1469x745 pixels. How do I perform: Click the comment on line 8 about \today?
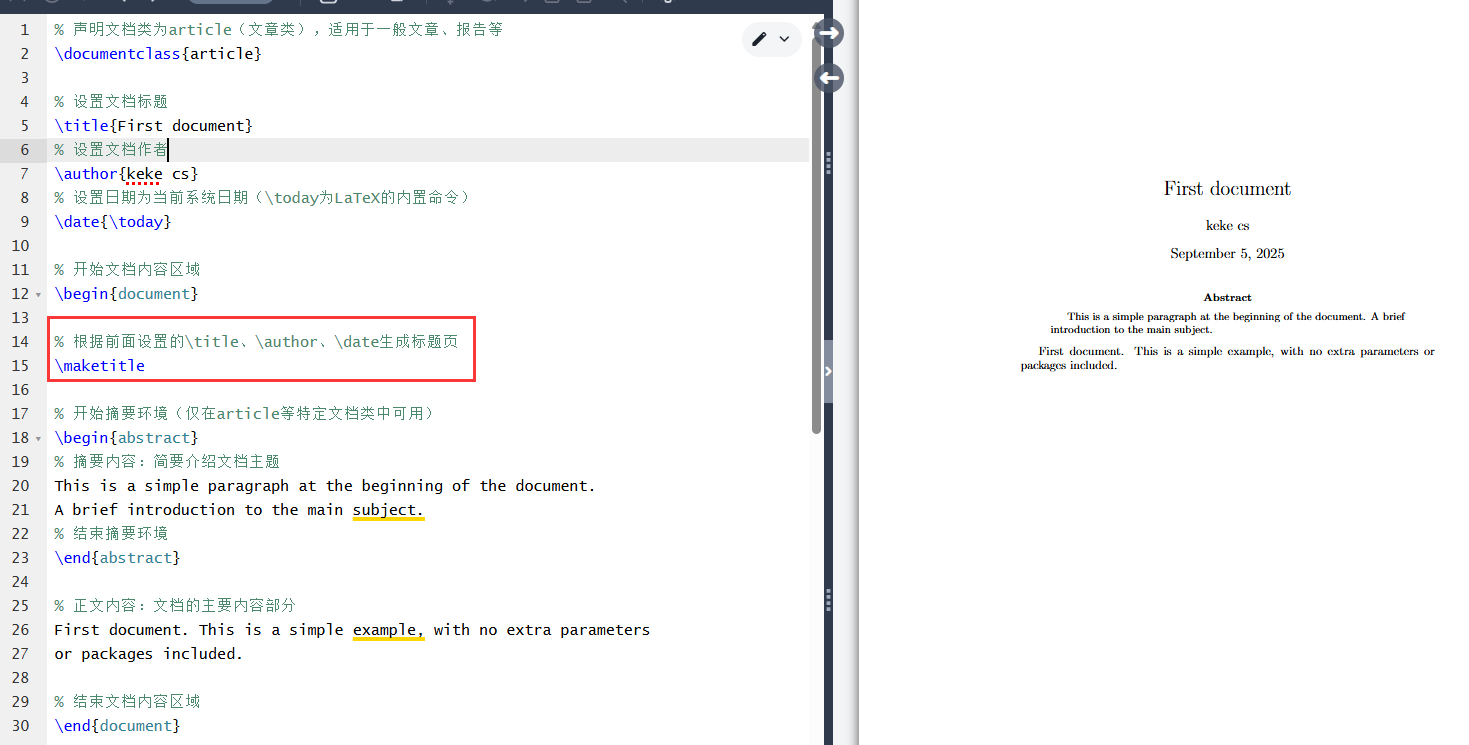click(x=262, y=198)
